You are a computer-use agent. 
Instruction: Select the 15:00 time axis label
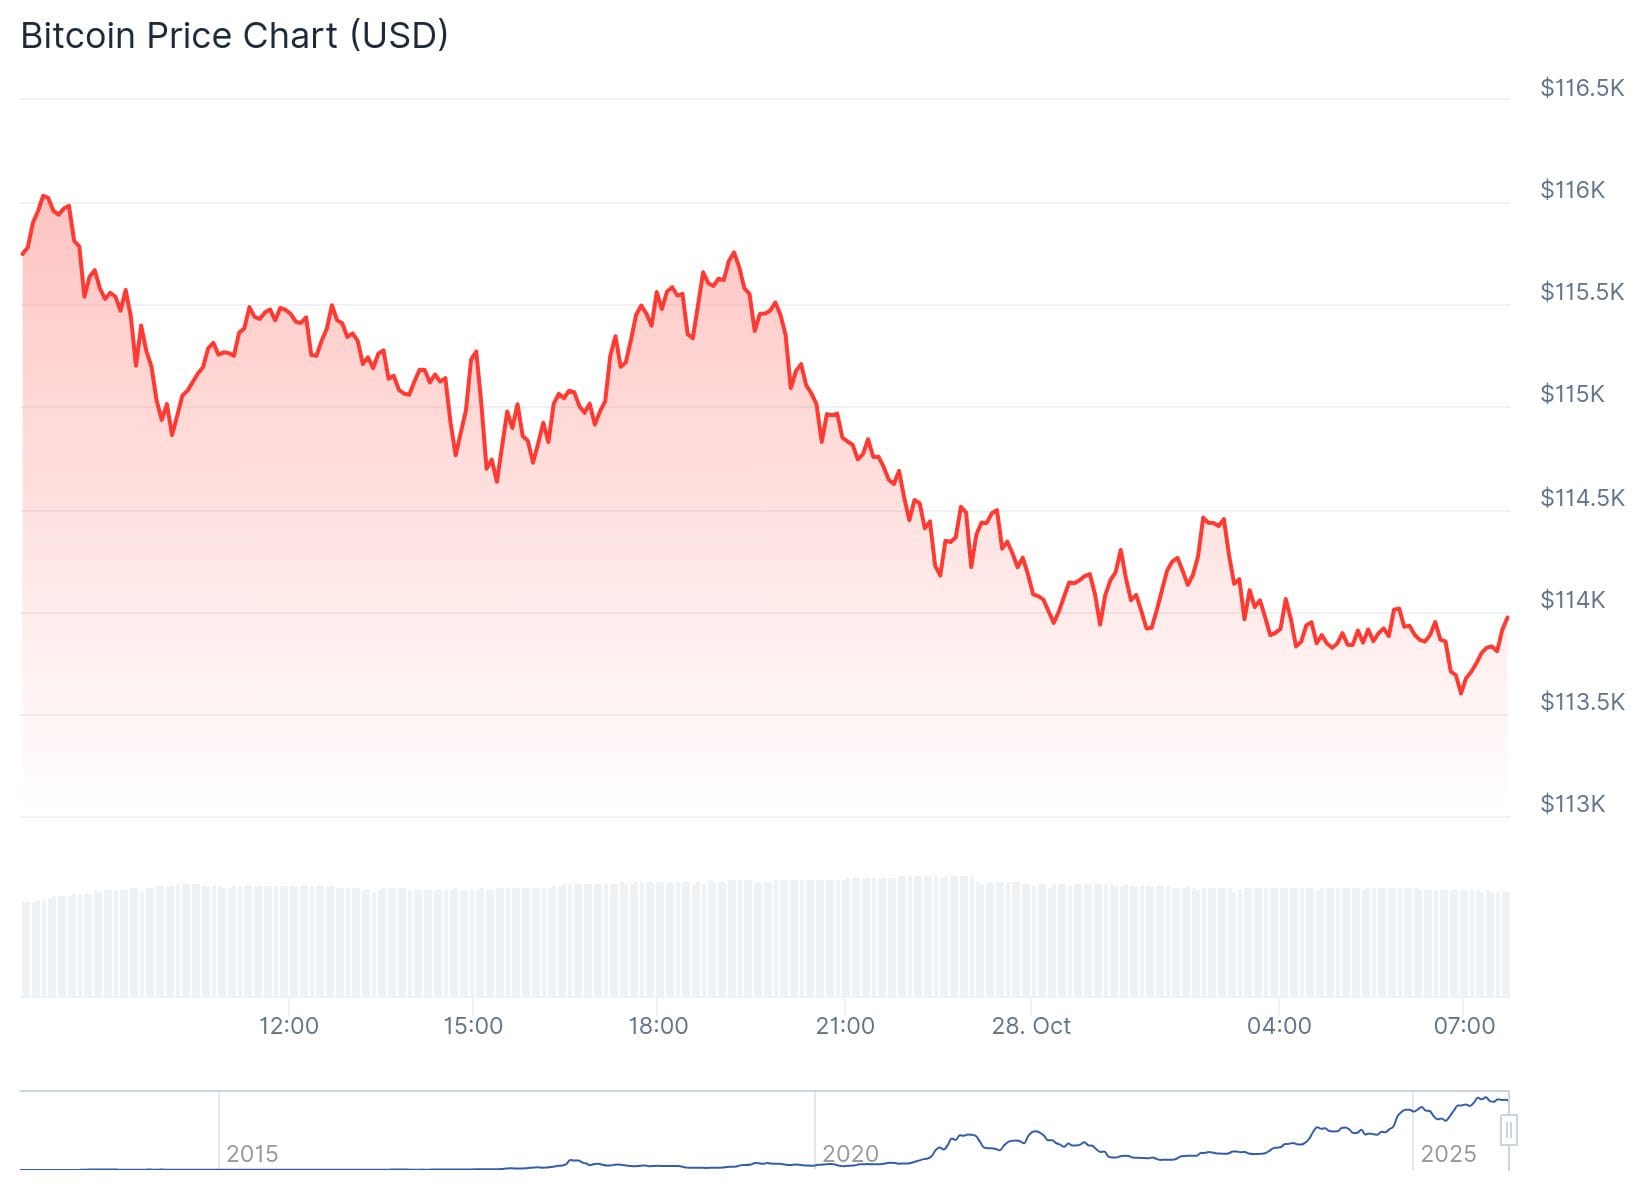473,1026
